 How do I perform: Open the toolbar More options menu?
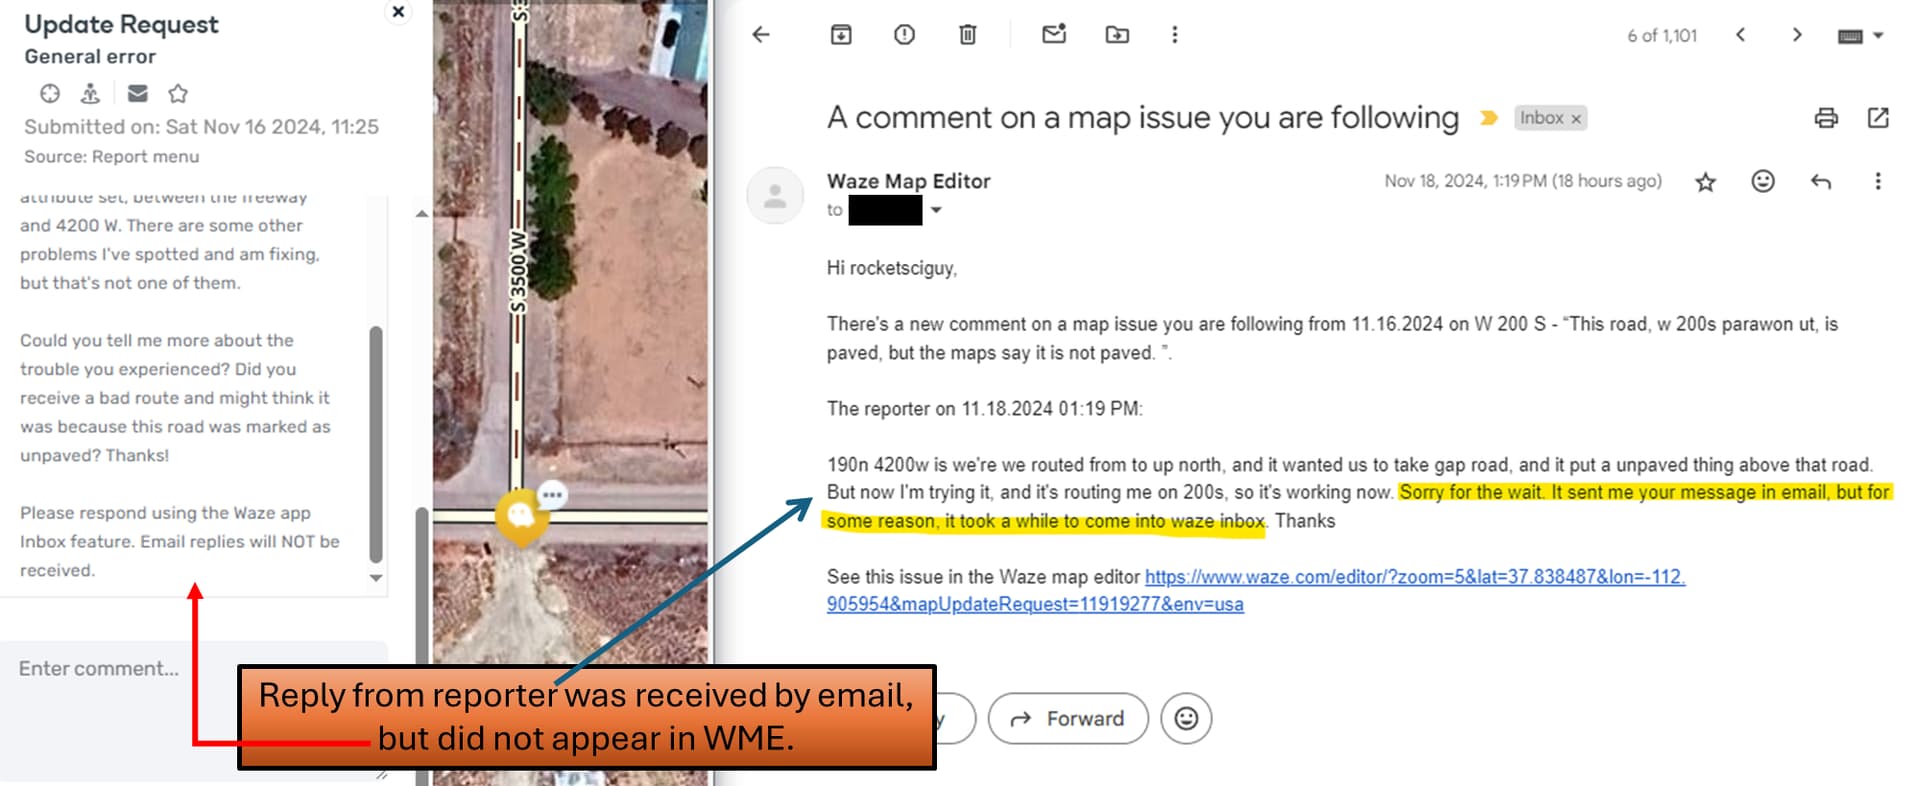pyautogui.click(x=1174, y=35)
